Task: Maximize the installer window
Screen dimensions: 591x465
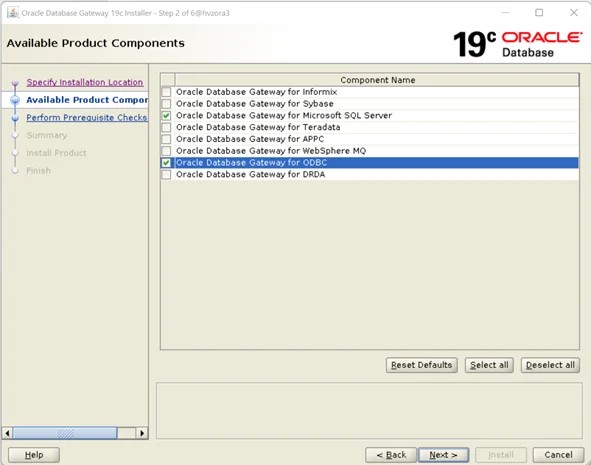Action: pyautogui.click(x=539, y=13)
